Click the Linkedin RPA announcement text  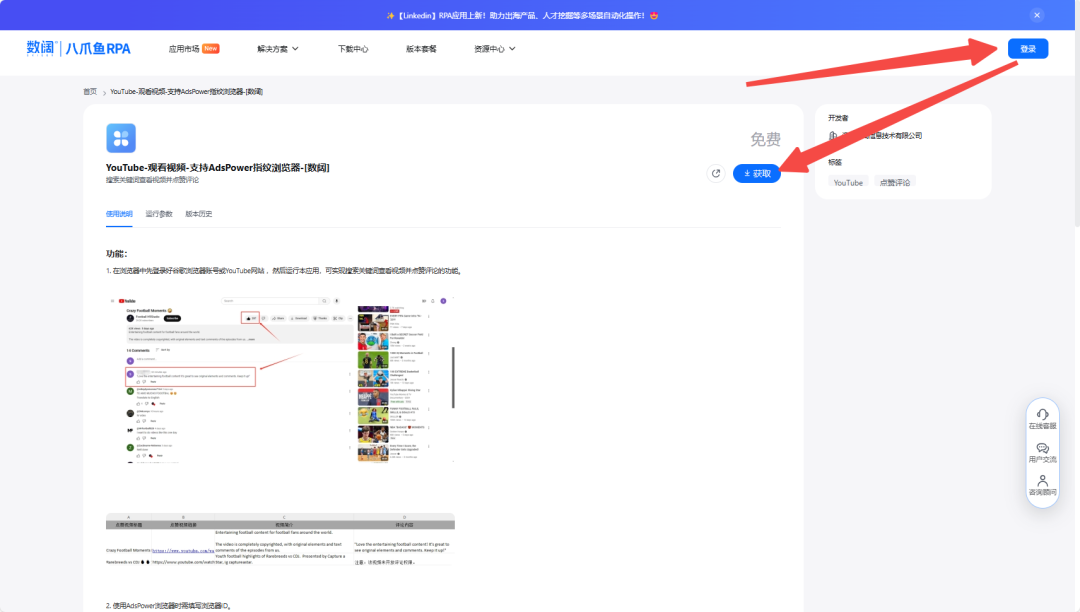[522, 15]
